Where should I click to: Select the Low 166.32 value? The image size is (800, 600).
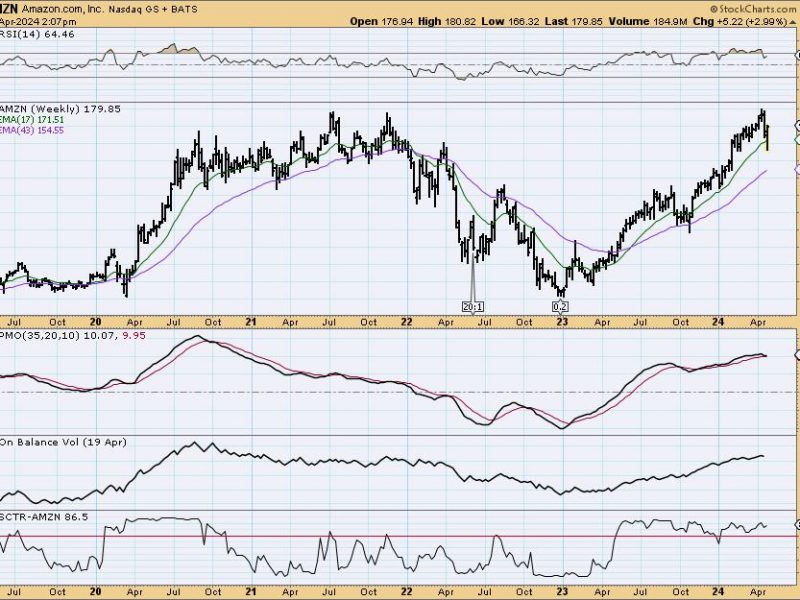[x=510, y=21]
